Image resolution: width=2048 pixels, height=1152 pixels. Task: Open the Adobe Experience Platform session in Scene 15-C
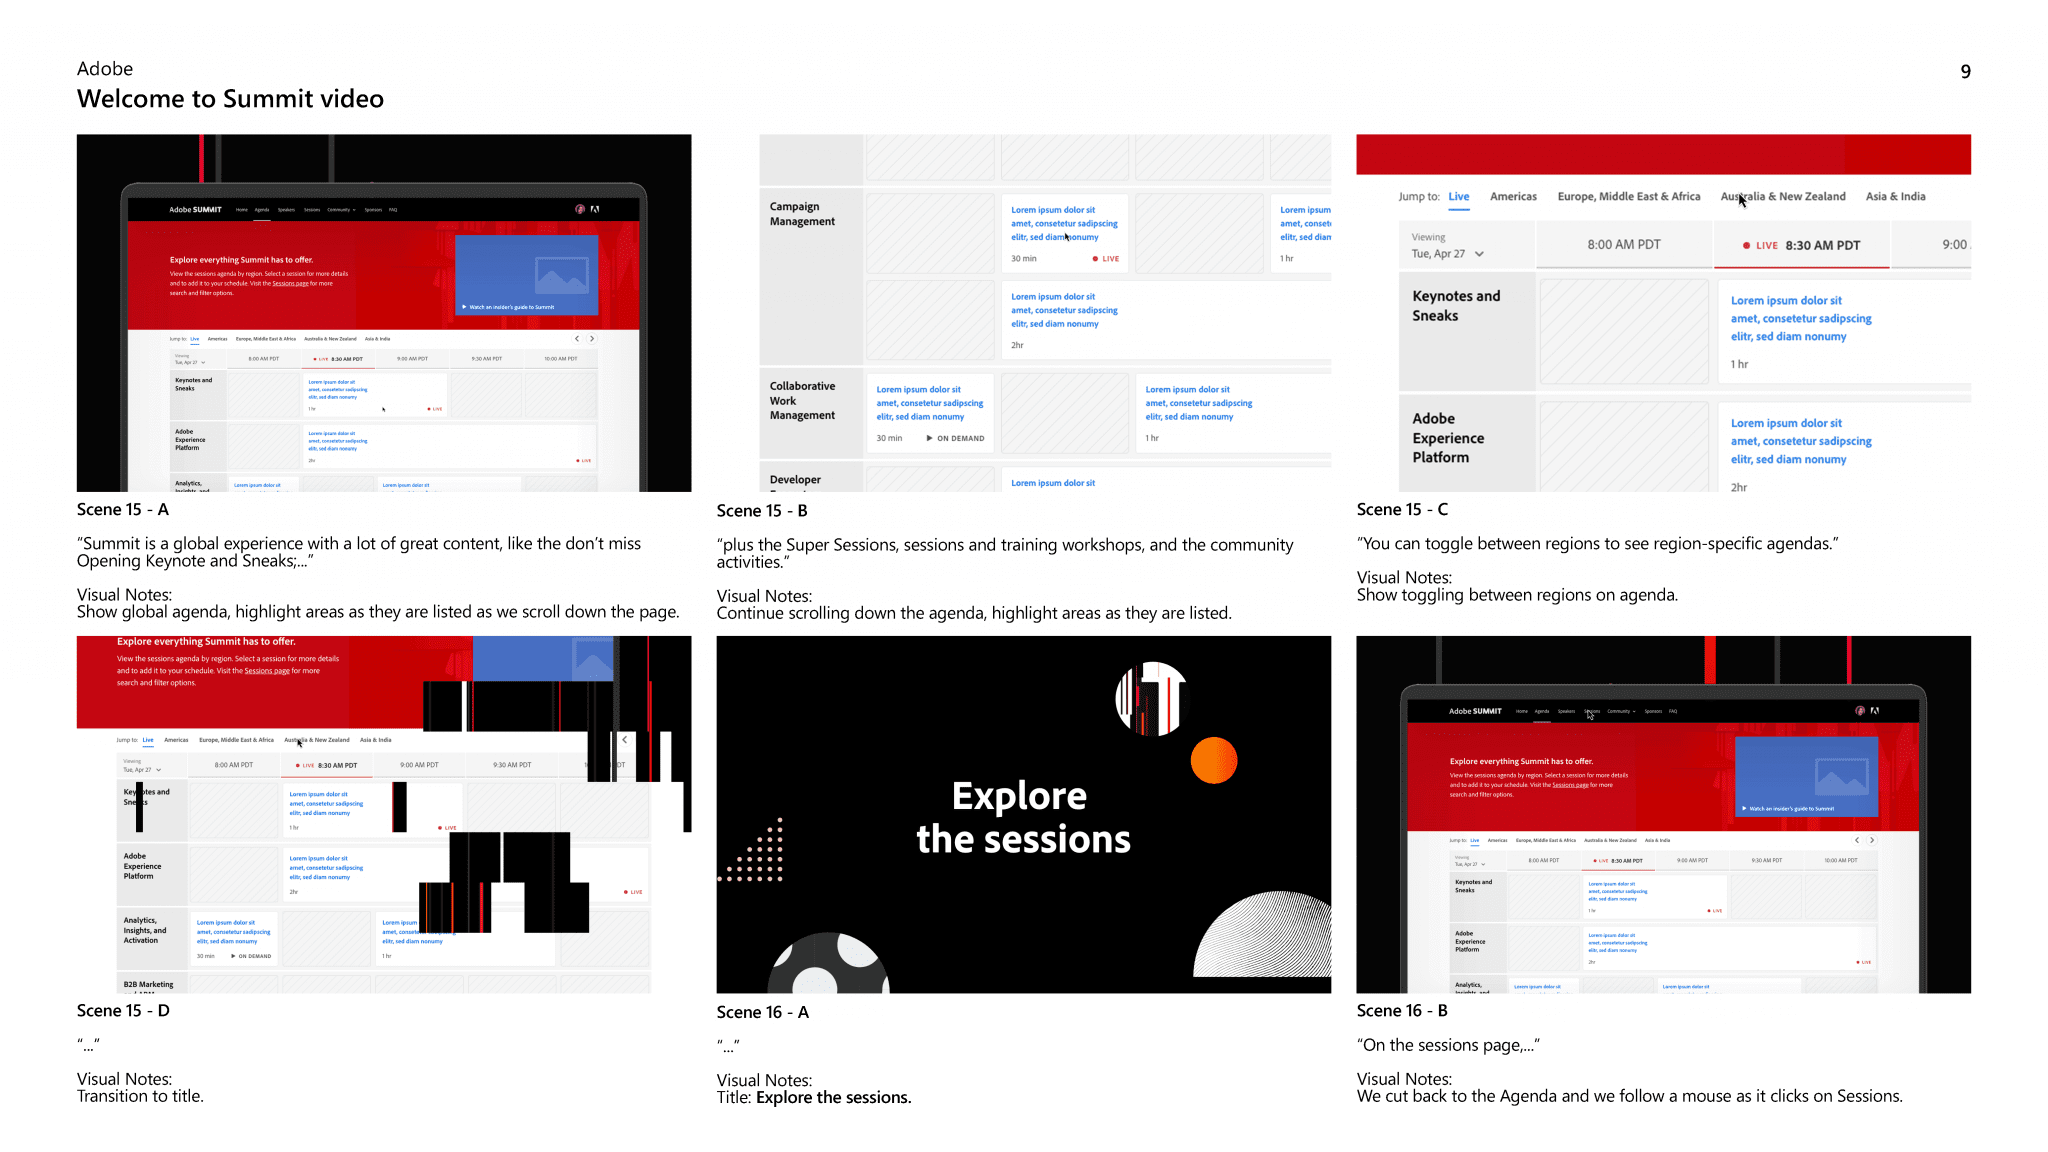coord(1844,447)
